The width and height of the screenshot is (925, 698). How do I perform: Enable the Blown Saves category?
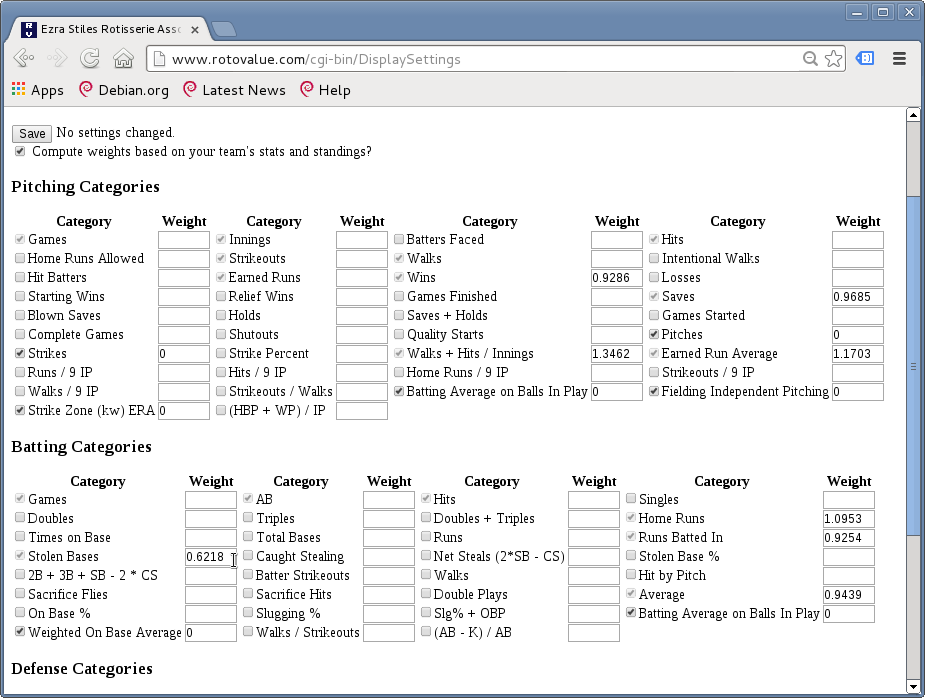coord(20,315)
